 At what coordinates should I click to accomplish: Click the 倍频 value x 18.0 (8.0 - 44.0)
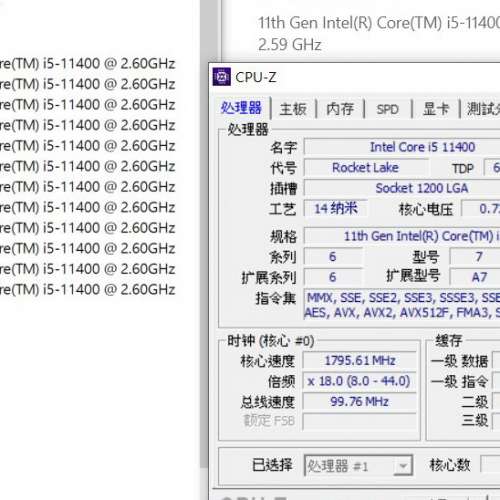pyautogui.click(x=359, y=381)
